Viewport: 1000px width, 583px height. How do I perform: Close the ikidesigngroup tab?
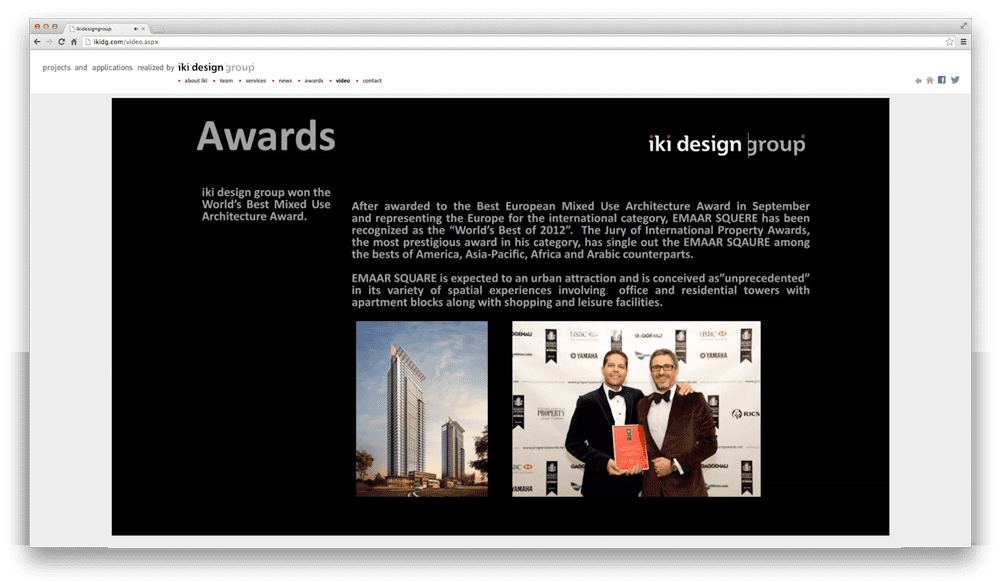coord(143,29)
